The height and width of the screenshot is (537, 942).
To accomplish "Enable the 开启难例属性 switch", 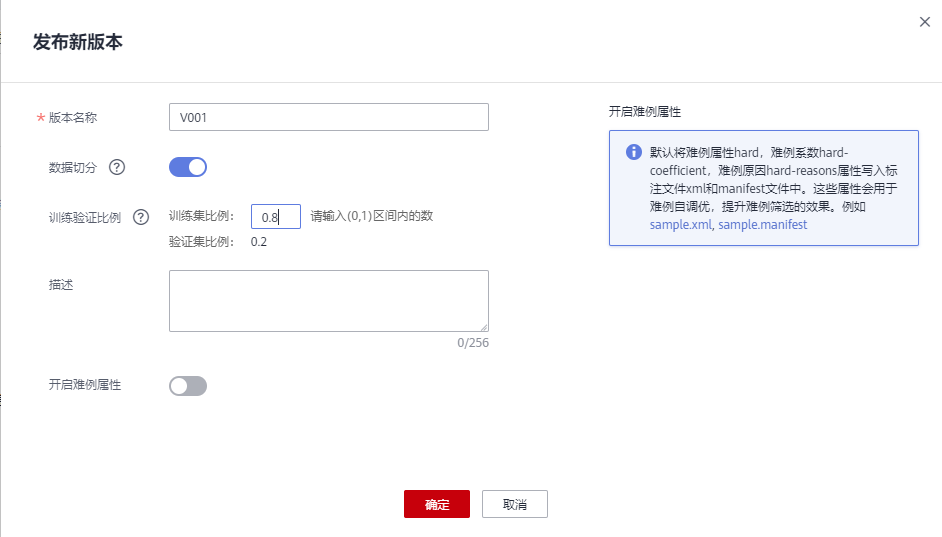I will (x=188, y=386).
